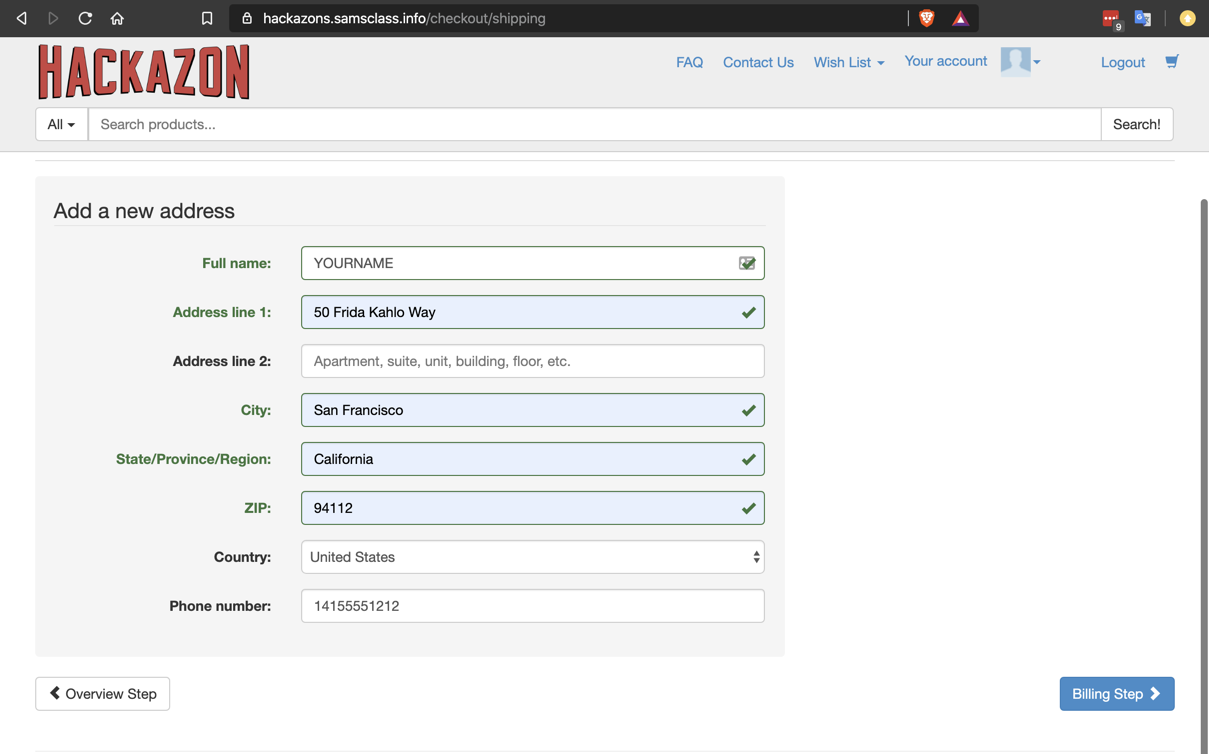Viewport: 1209px width, 754px height.
Task: Open the Wish List dropdown menu
Action: point(848,62)
